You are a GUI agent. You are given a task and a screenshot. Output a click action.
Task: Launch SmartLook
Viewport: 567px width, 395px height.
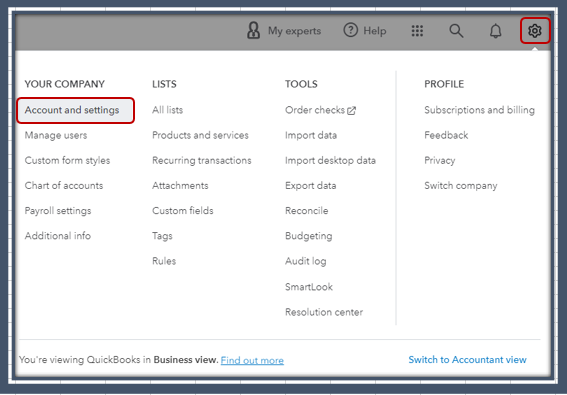[x=309, y=287]
